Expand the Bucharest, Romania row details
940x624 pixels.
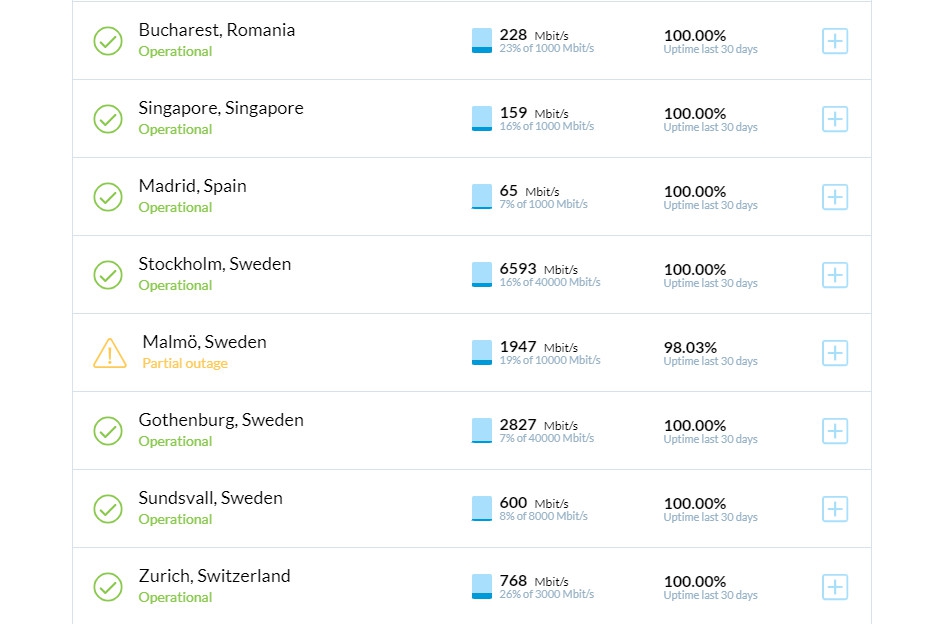point(835,41)
